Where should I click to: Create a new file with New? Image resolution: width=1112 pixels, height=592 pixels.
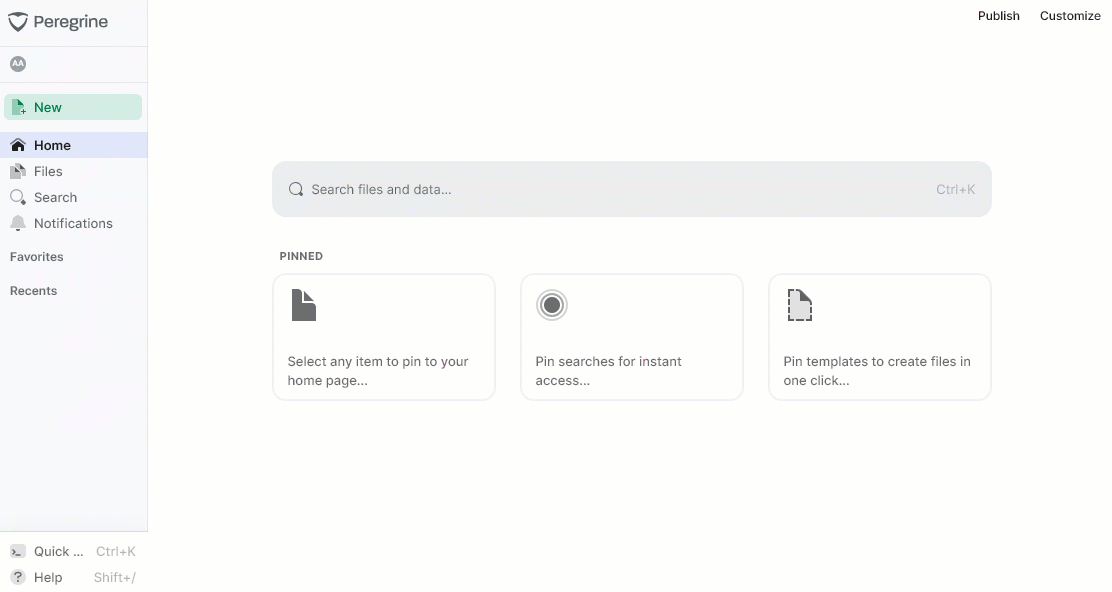[x=73, y=107]
